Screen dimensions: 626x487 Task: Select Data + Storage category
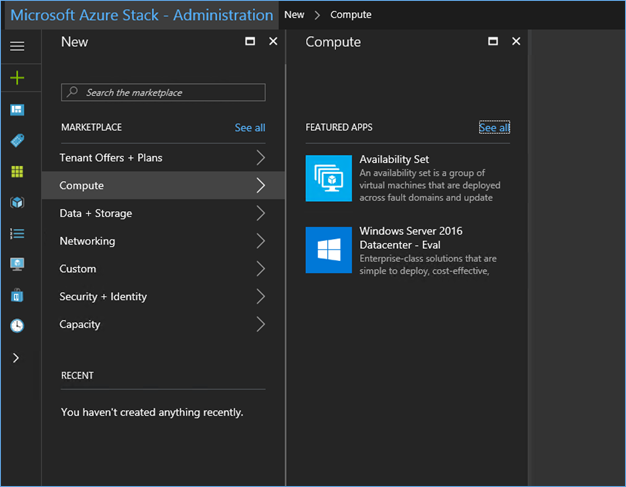(163, 213)
